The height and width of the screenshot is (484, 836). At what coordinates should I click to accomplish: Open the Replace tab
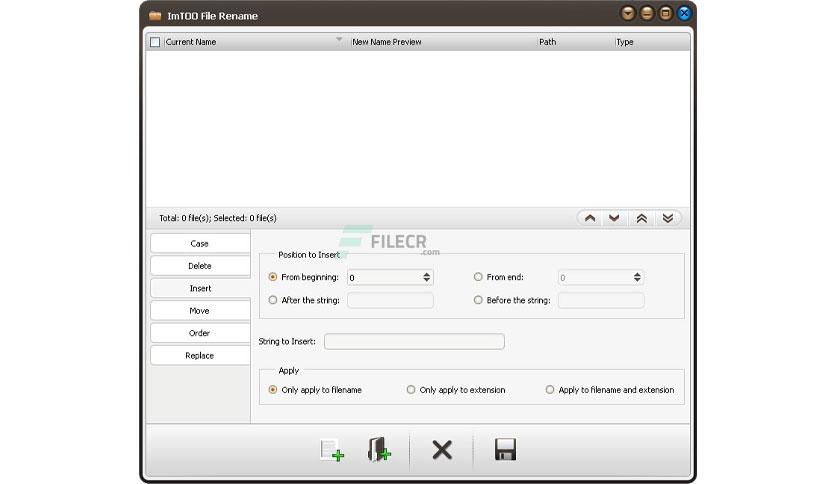200,356
